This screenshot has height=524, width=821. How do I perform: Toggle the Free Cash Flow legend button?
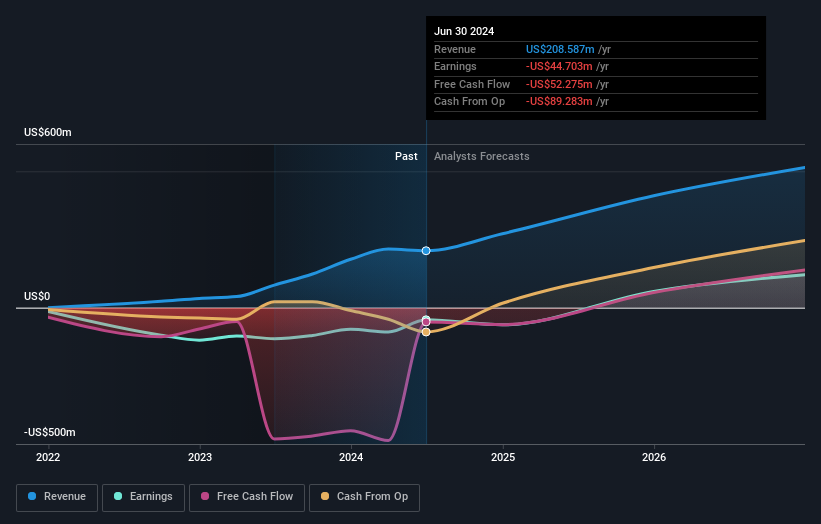click(247, 497)
